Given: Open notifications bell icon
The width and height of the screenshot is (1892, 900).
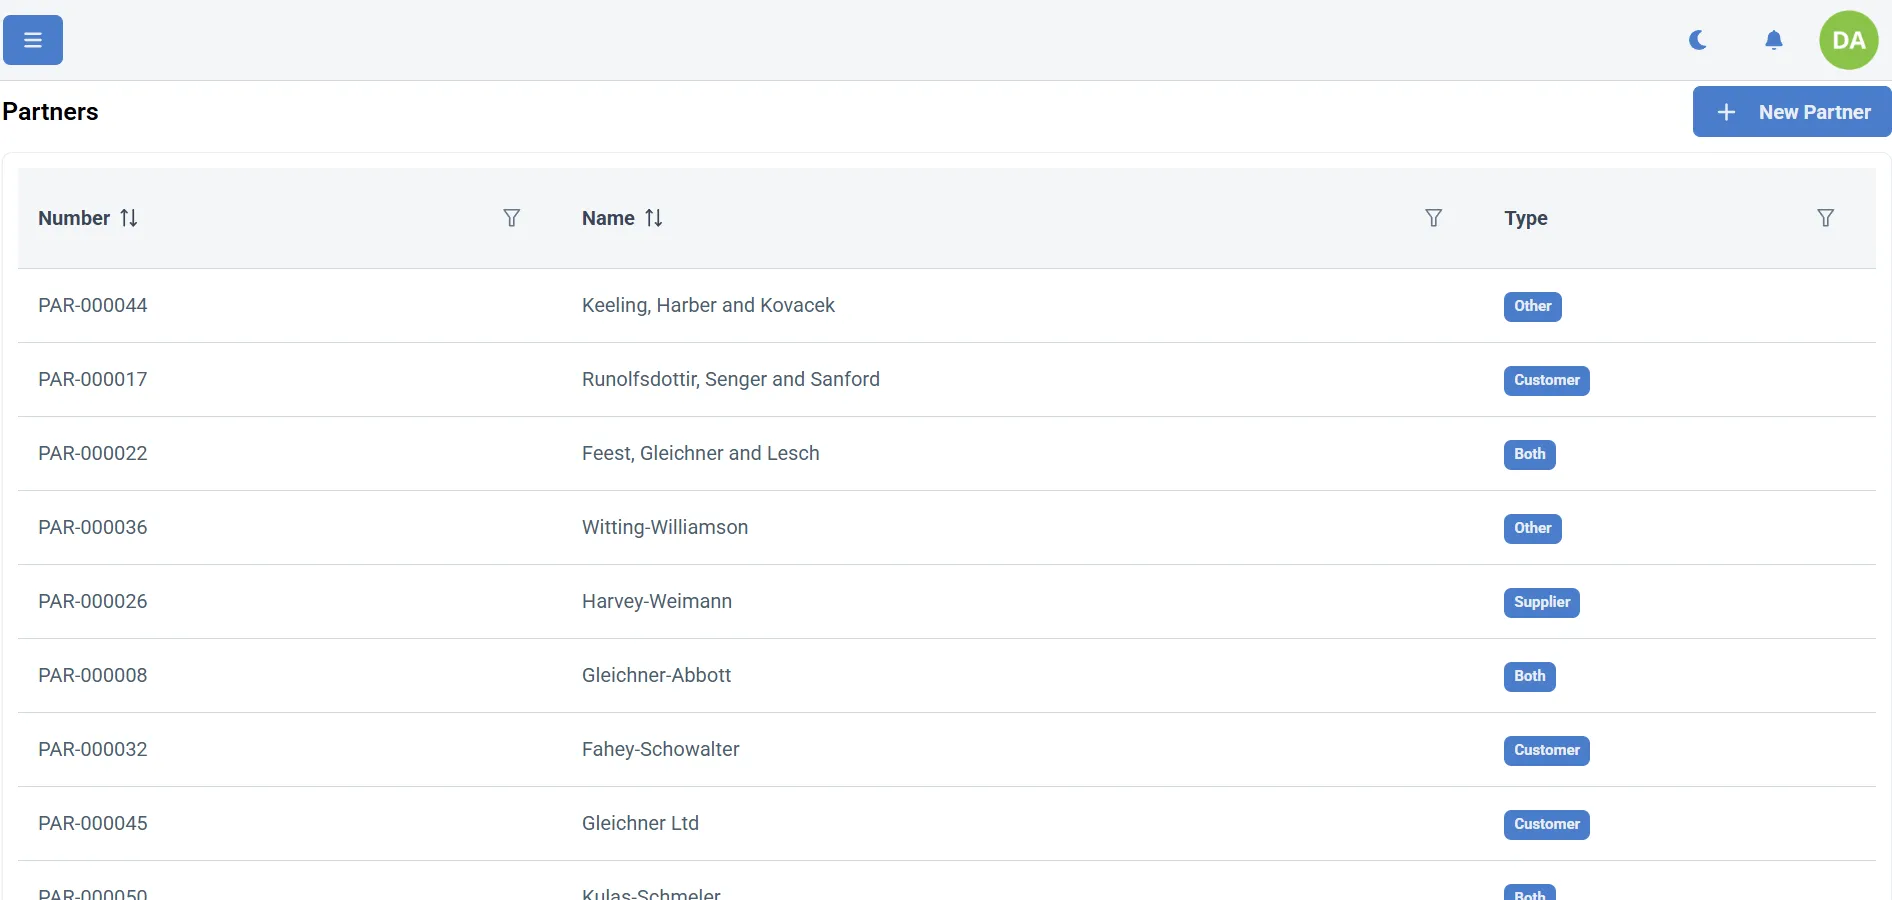Looking at the screenshot, I should click(x=1773, y=40).
